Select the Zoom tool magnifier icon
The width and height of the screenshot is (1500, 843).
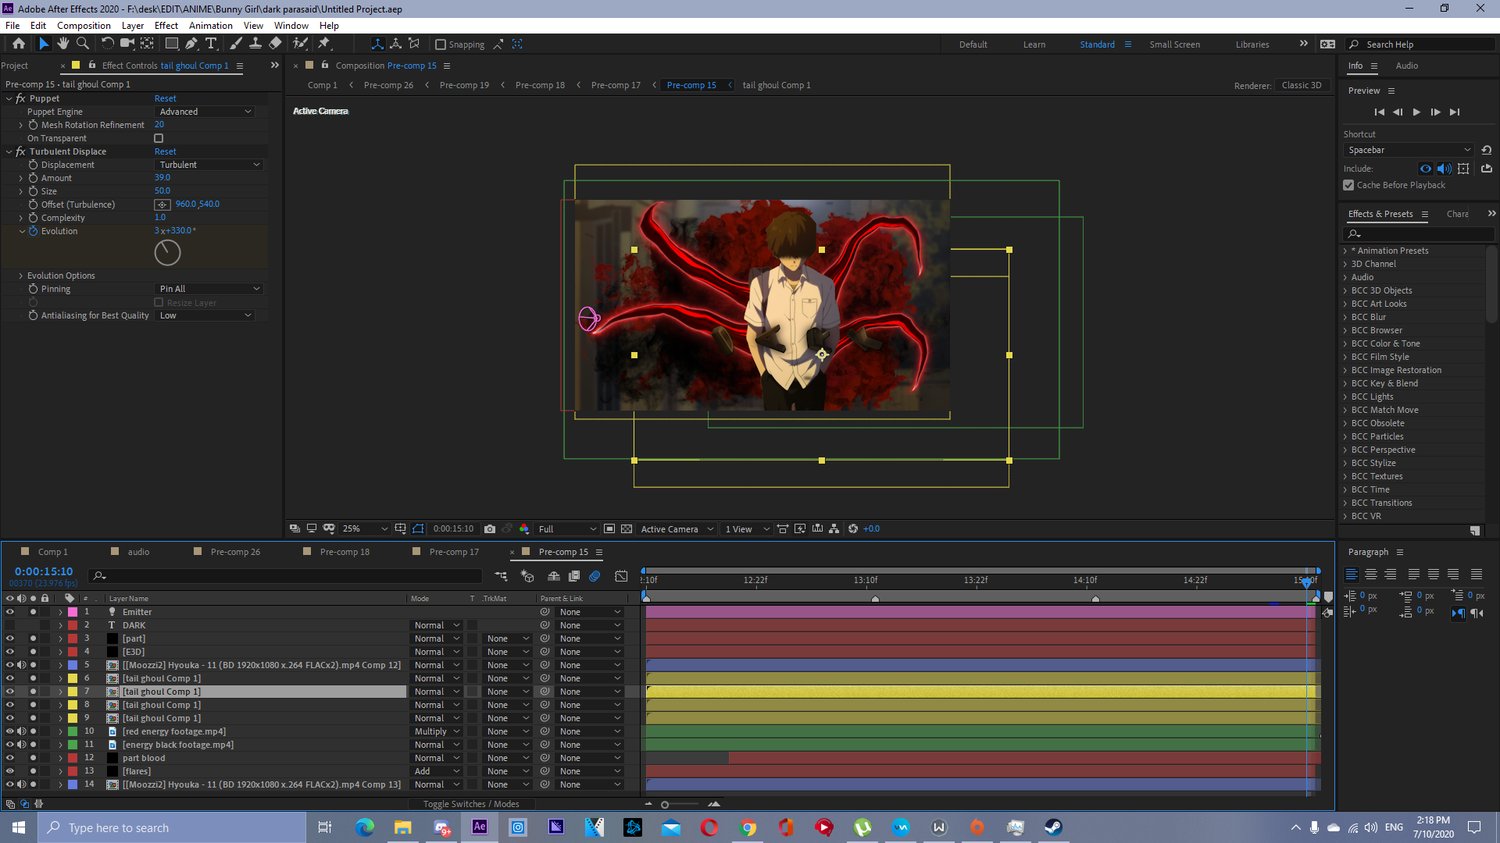[83, 44]
